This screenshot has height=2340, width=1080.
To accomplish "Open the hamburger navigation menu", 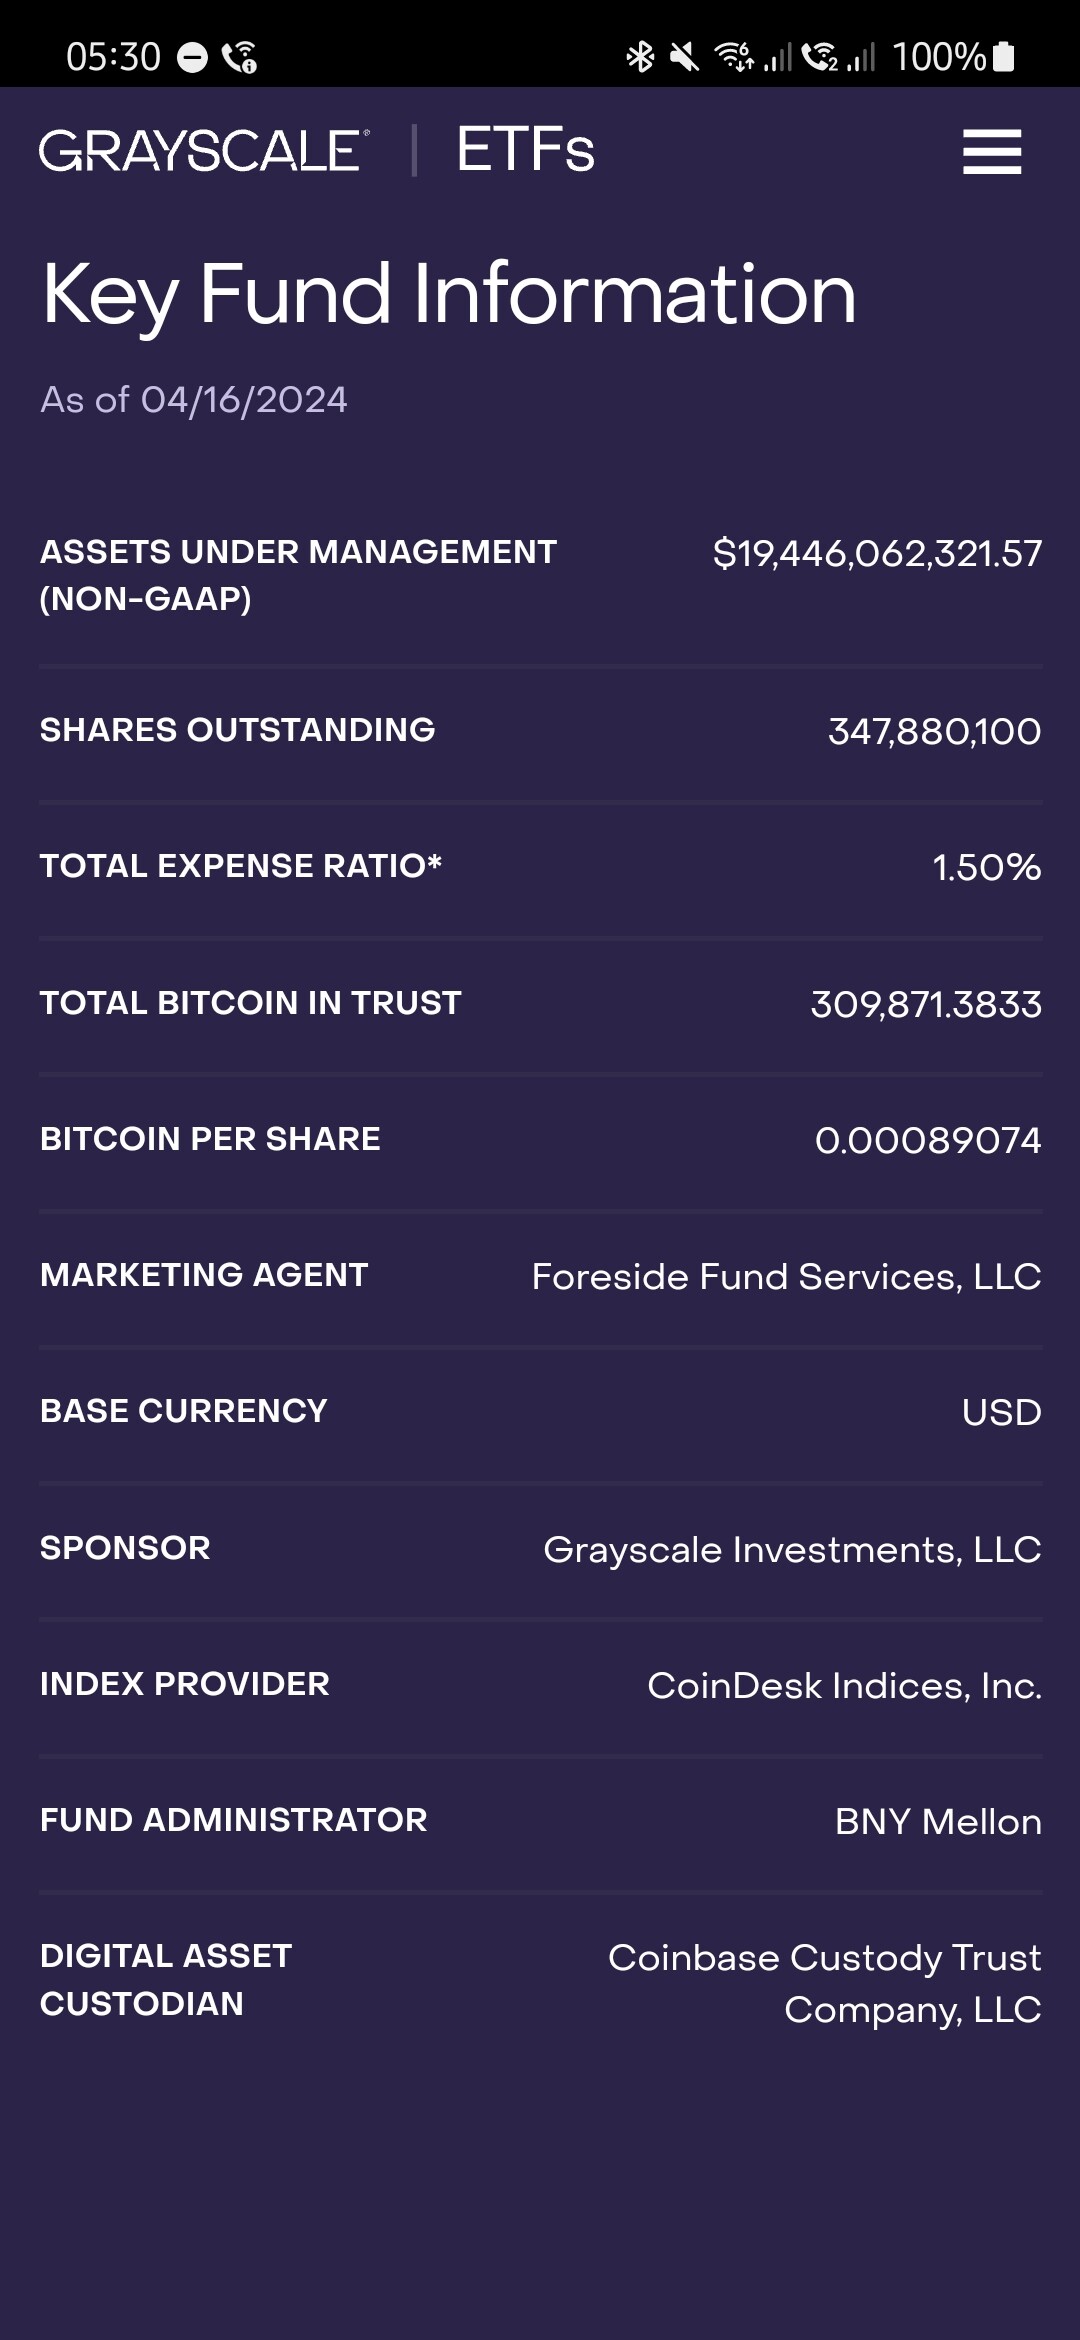I will [x=991, y=152].
